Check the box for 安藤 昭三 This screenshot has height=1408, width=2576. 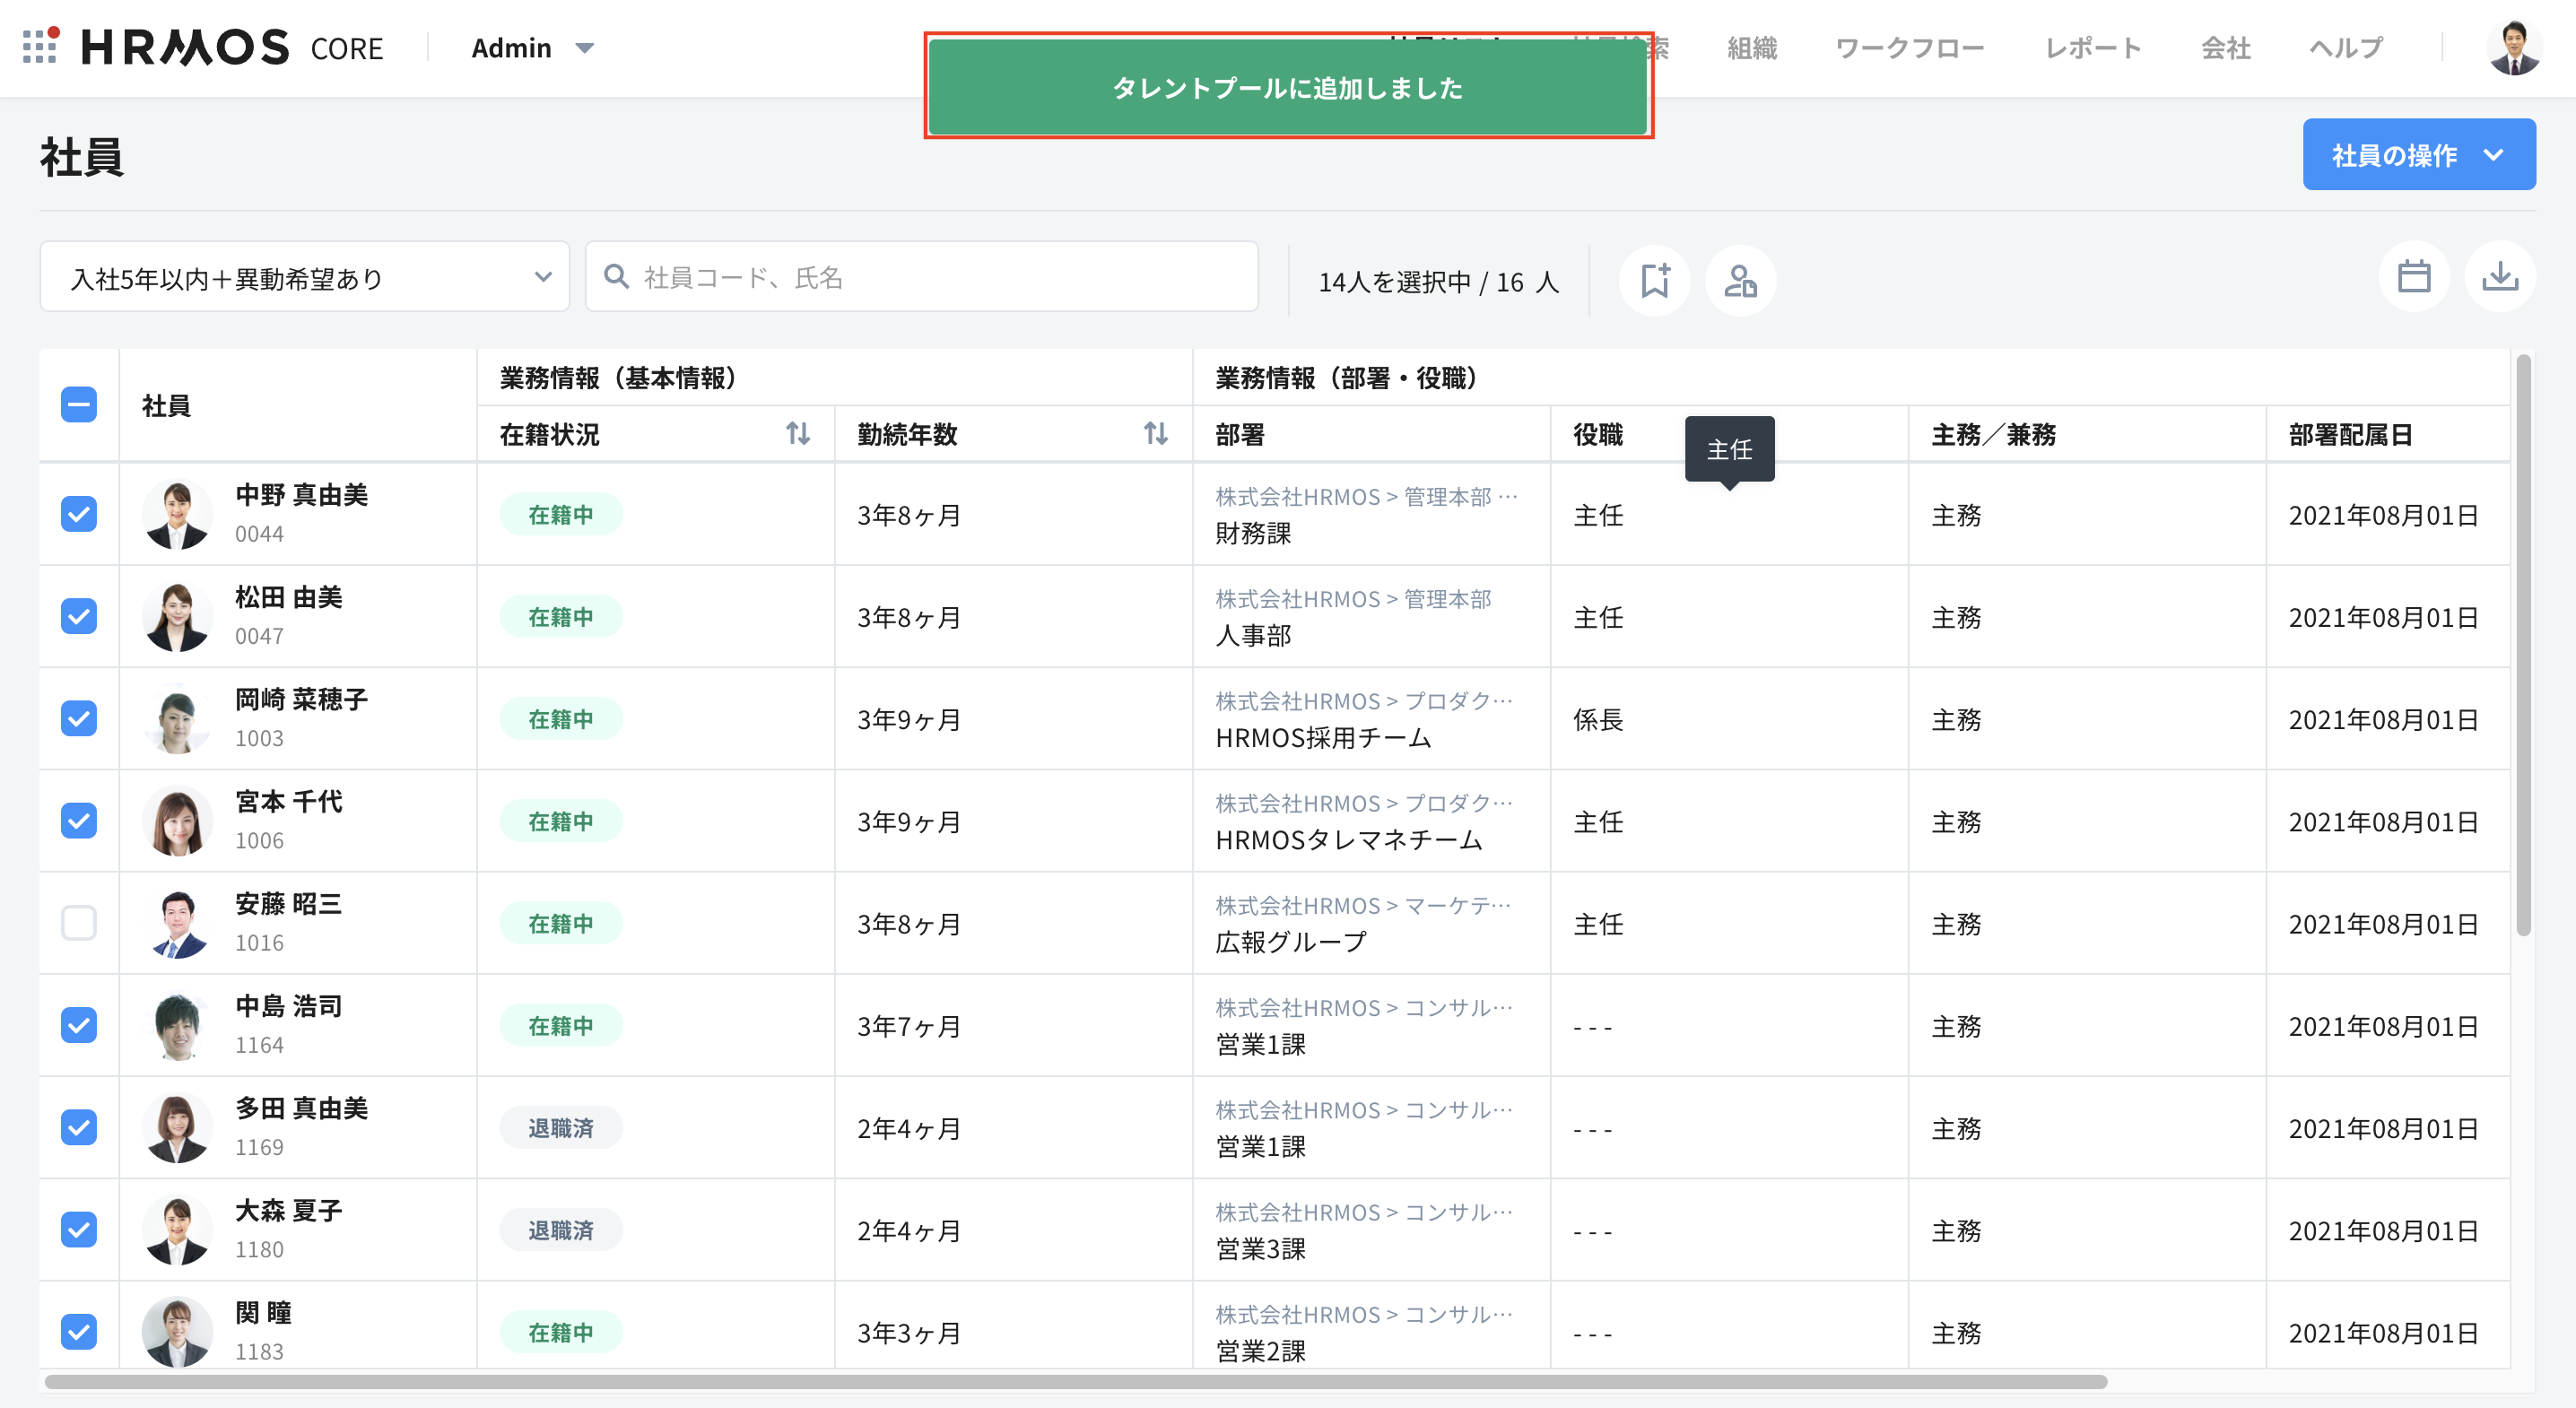(79, 922)
